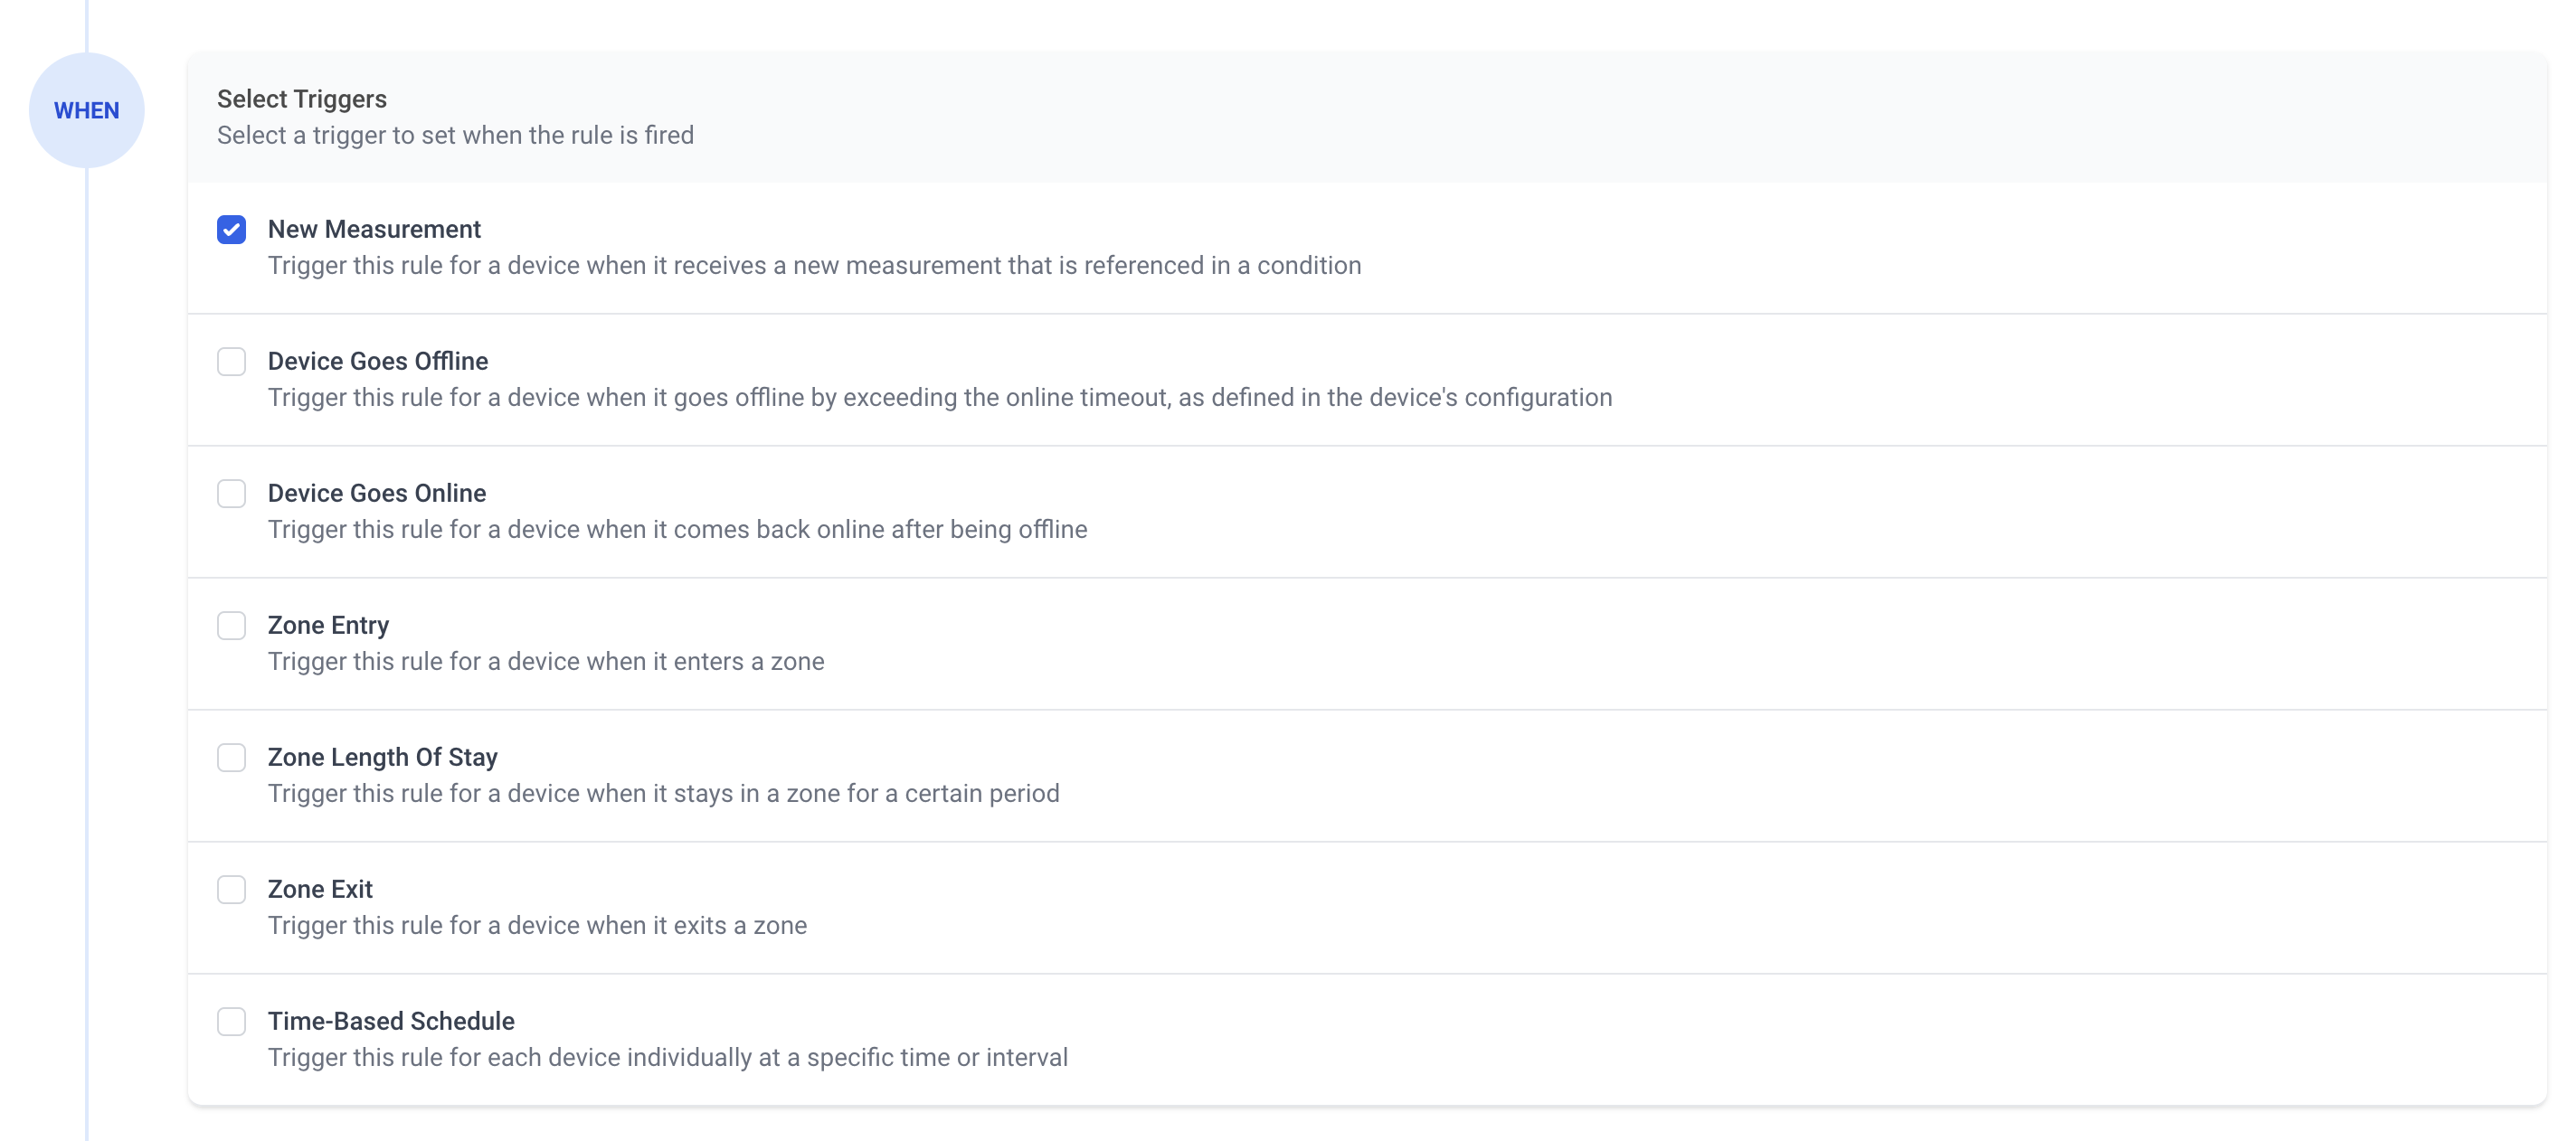This screenshot has height=1141, width=2576.
Task: Click the Zone Entry label
Action: tap(328, 626)
